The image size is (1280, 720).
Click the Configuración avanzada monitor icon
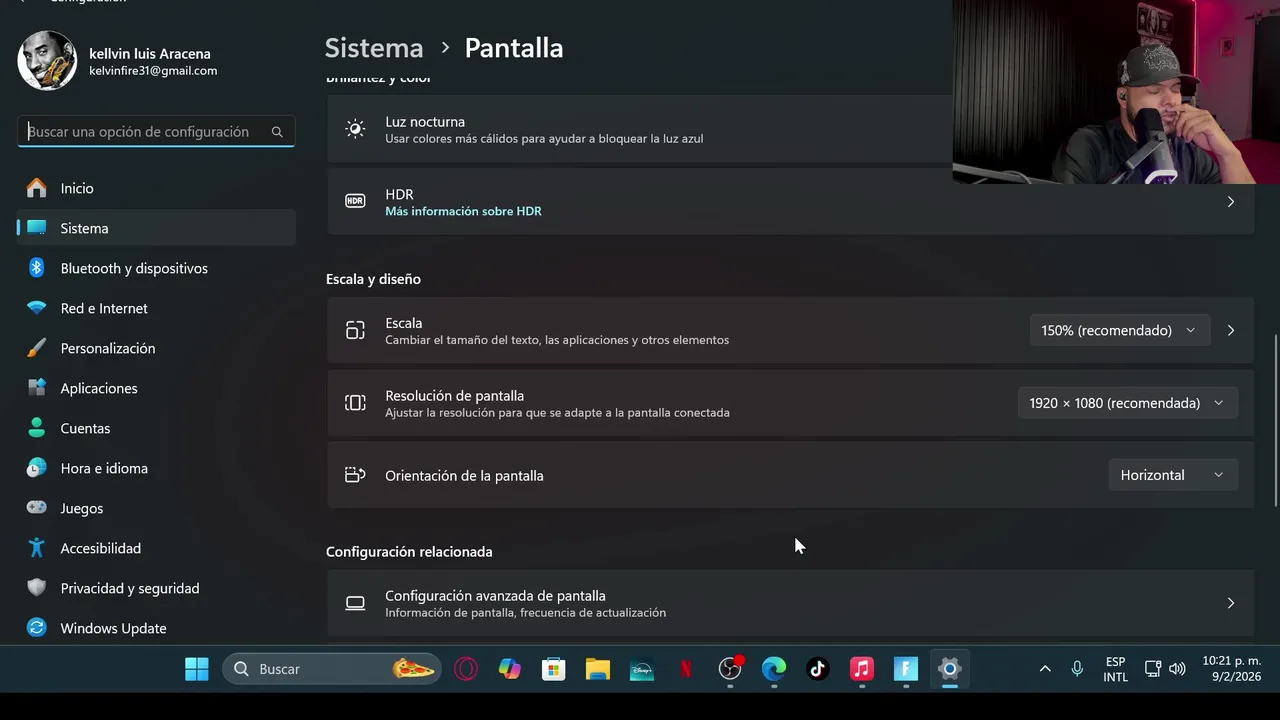[x=355, y=603]
